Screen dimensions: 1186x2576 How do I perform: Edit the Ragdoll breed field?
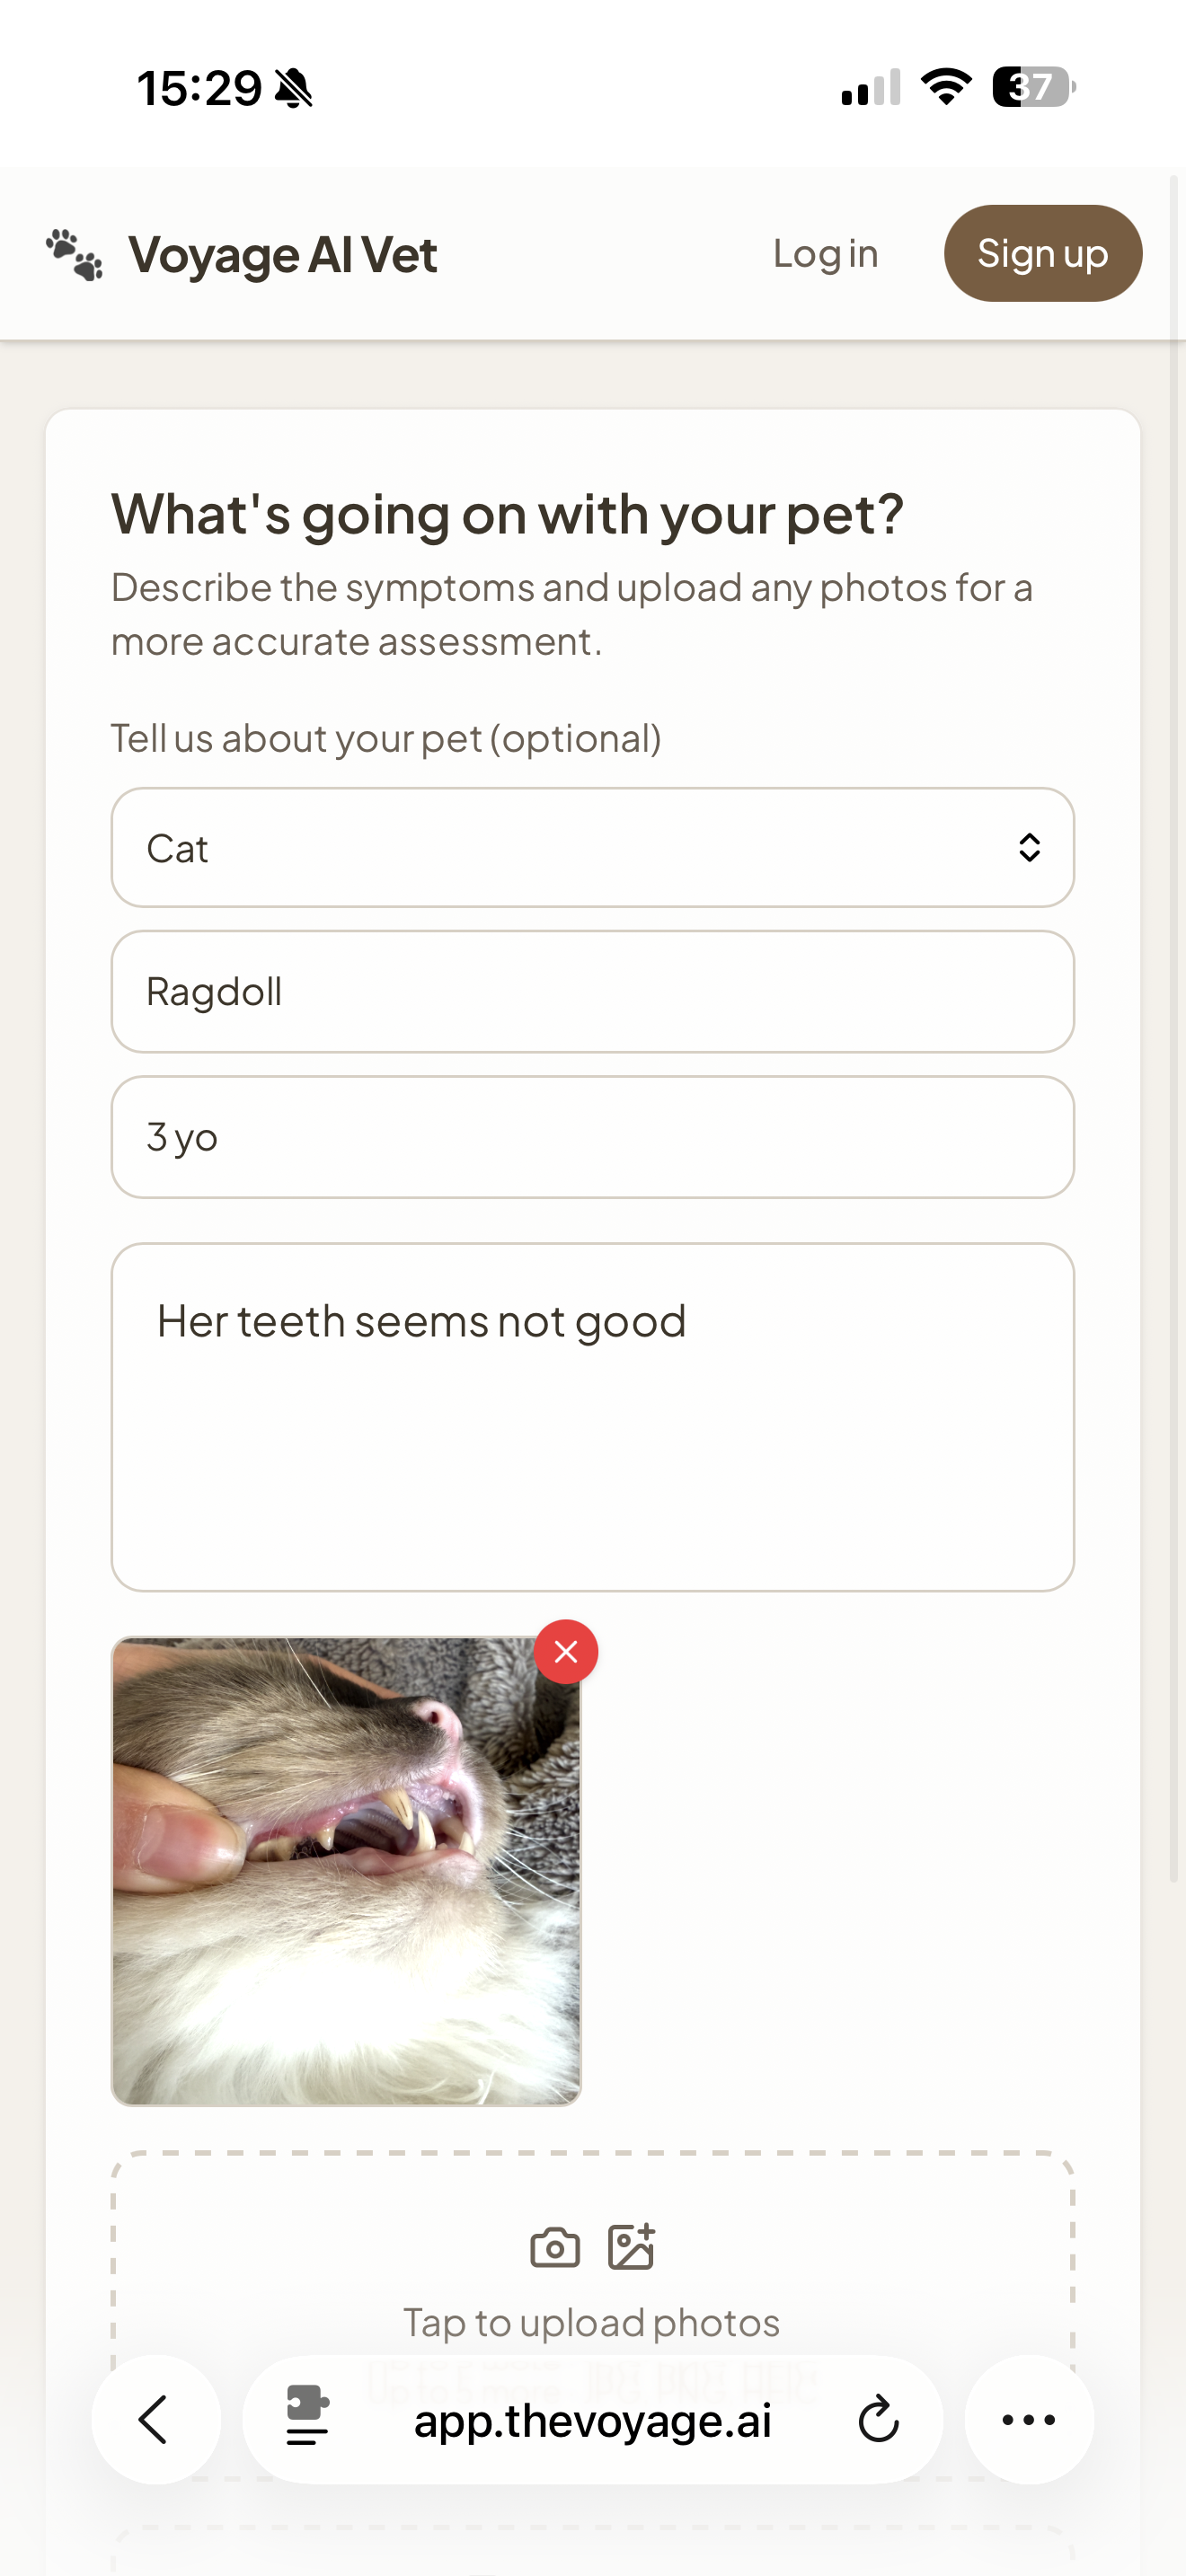point(592,992)
